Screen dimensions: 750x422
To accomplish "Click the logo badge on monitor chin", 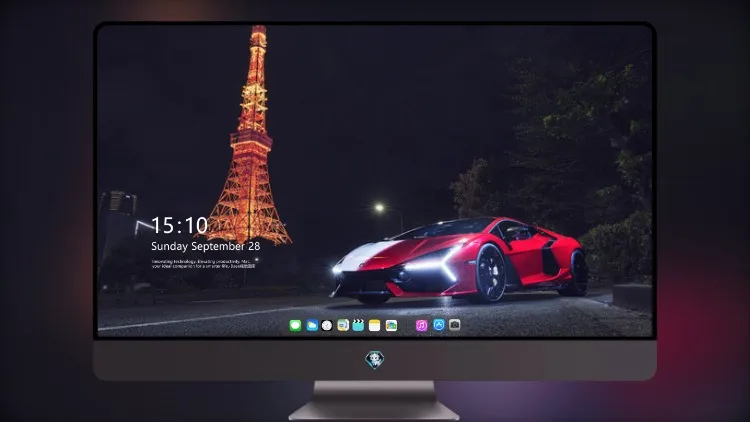I will coord(375,360).
